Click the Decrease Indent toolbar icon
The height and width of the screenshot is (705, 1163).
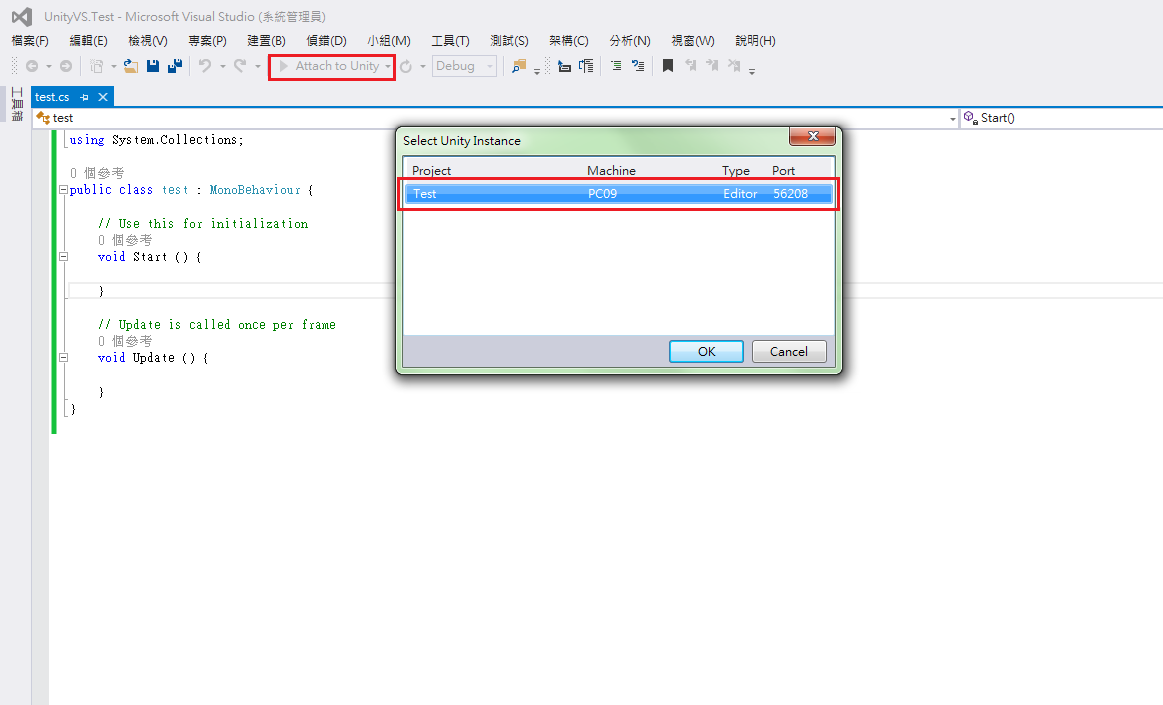pyautogui.click(x=564, y=66)
